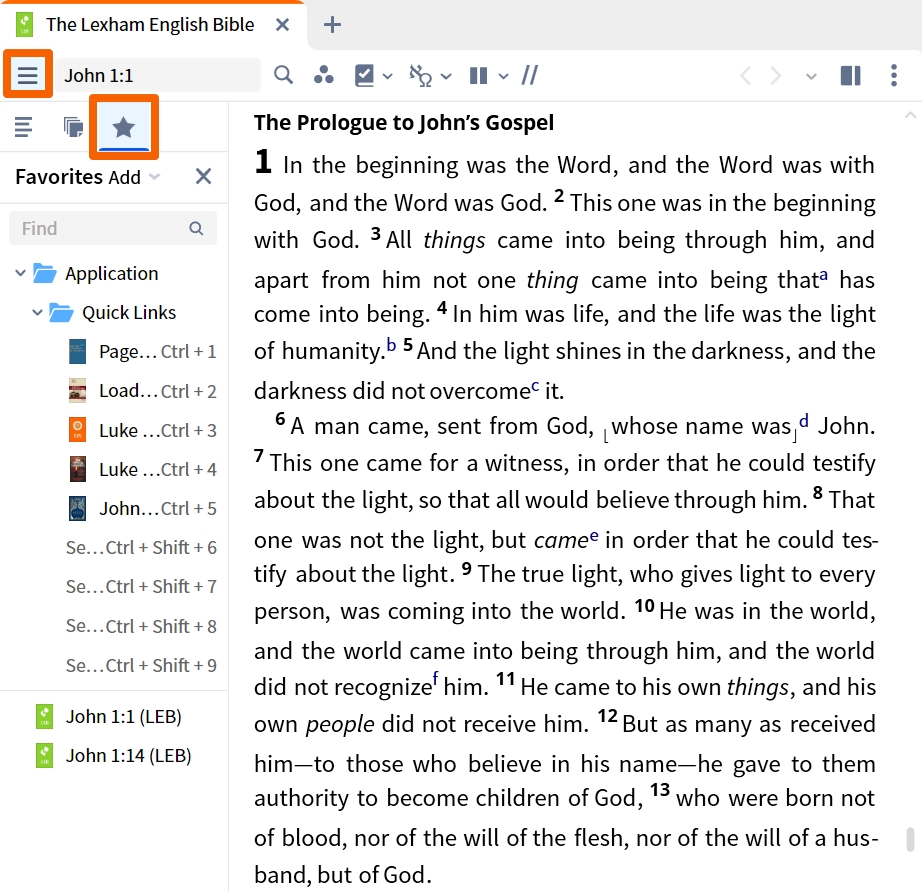
Task: Click the John 1:1 reference box
Action: (x=159, y=75)
